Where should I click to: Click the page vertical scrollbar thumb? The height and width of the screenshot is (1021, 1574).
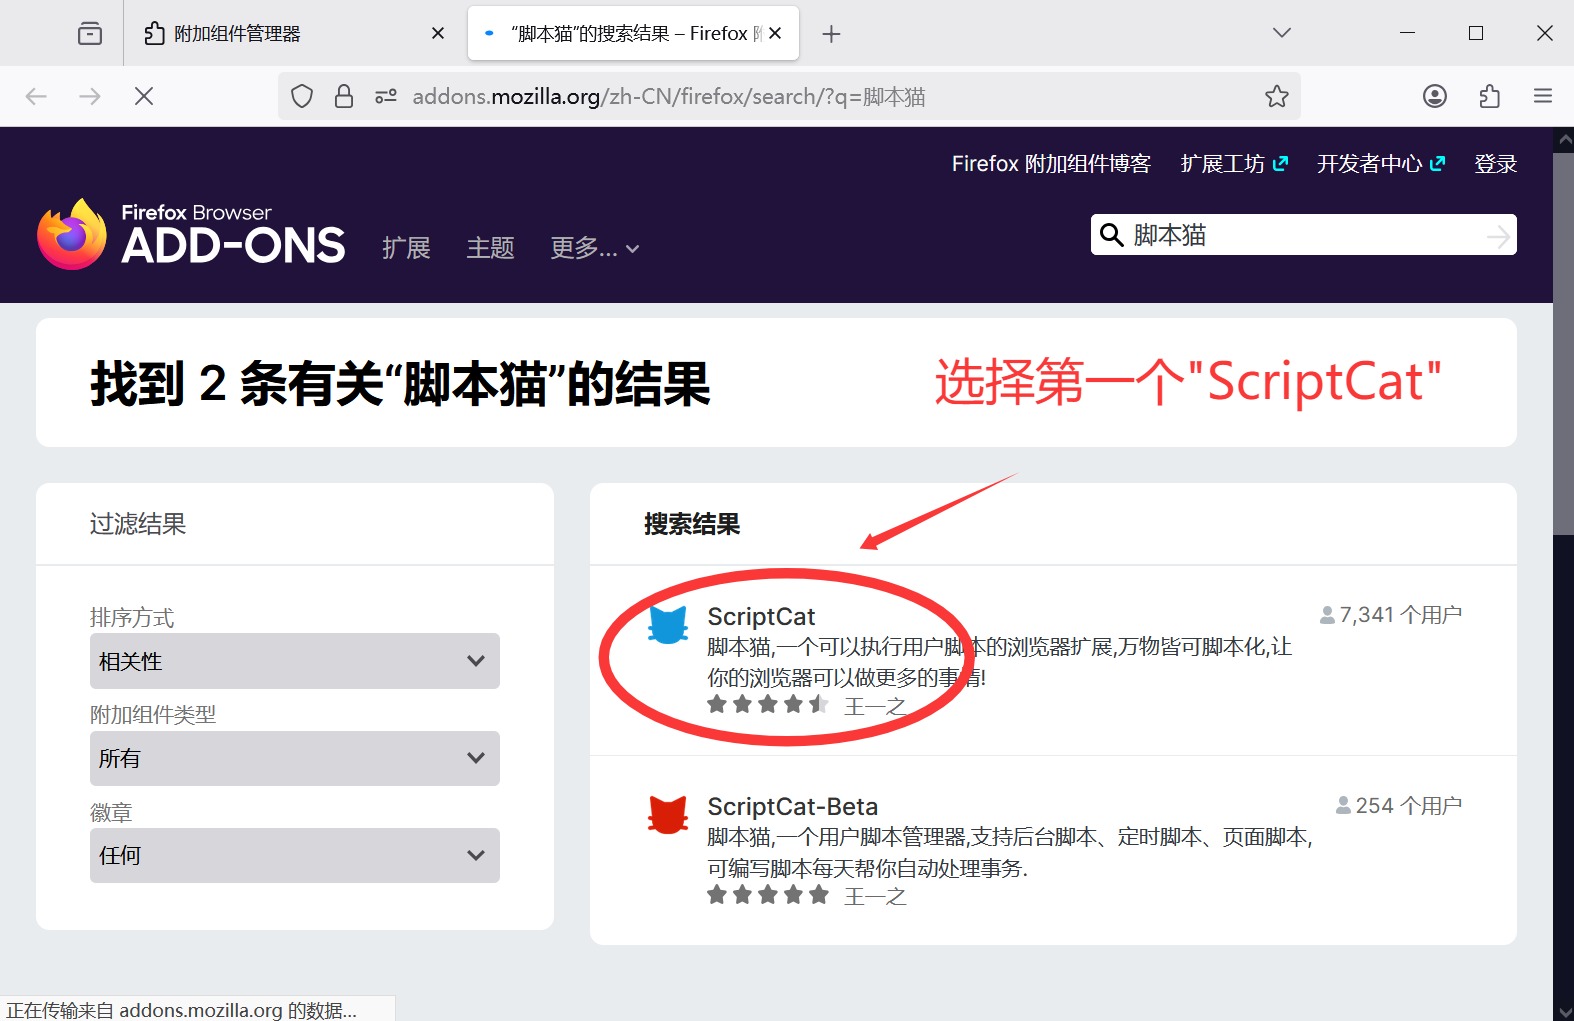(1563, 345)
